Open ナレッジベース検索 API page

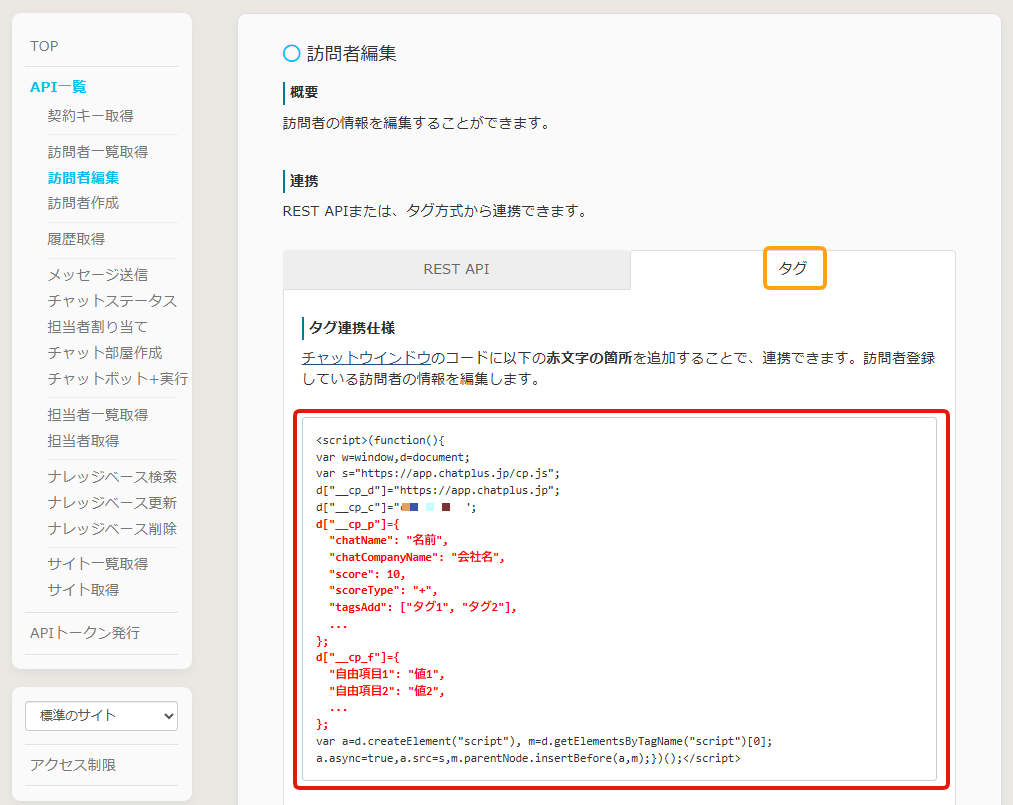[112, 477]
